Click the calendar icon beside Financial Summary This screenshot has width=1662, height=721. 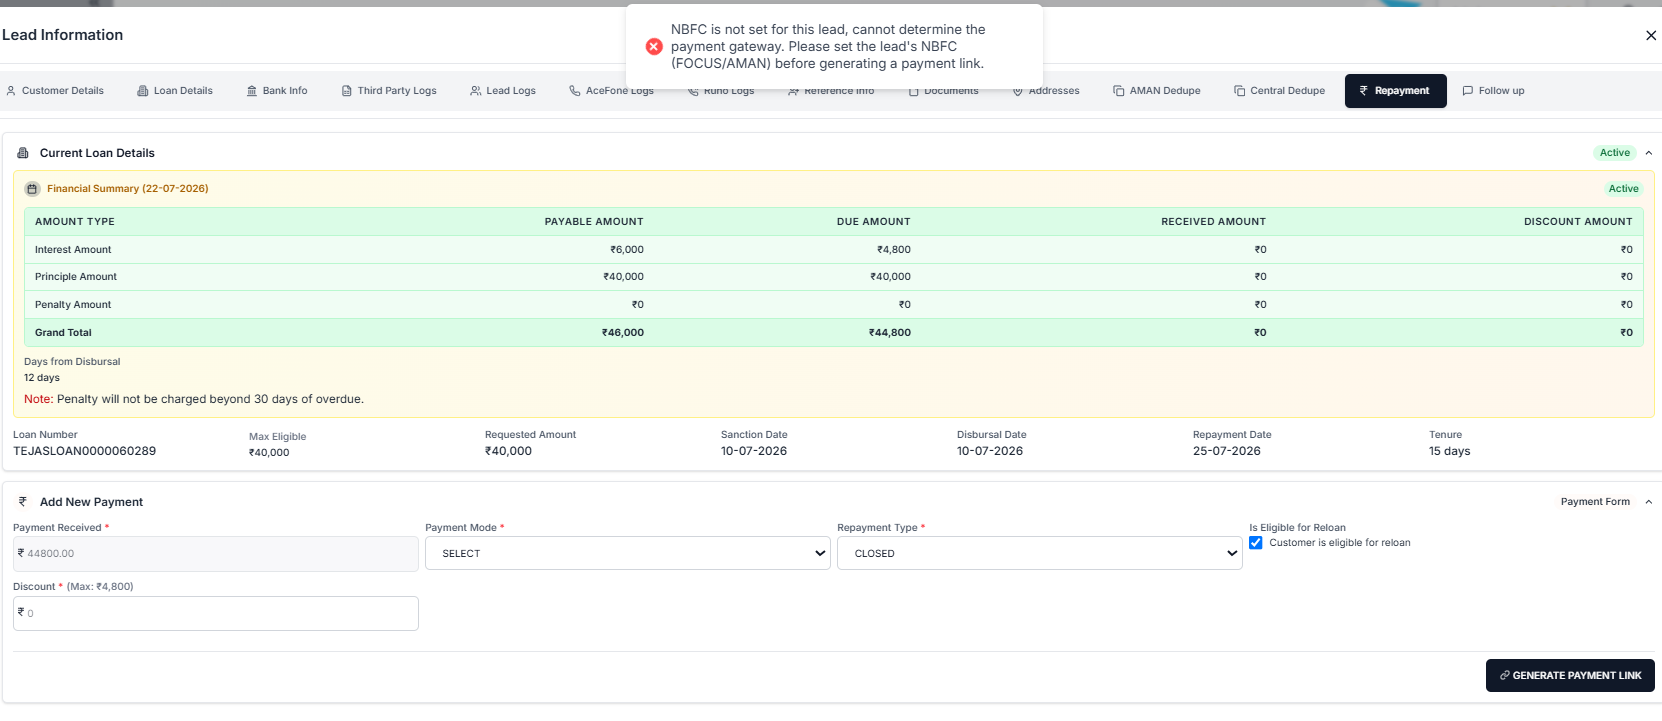(32, 189)
